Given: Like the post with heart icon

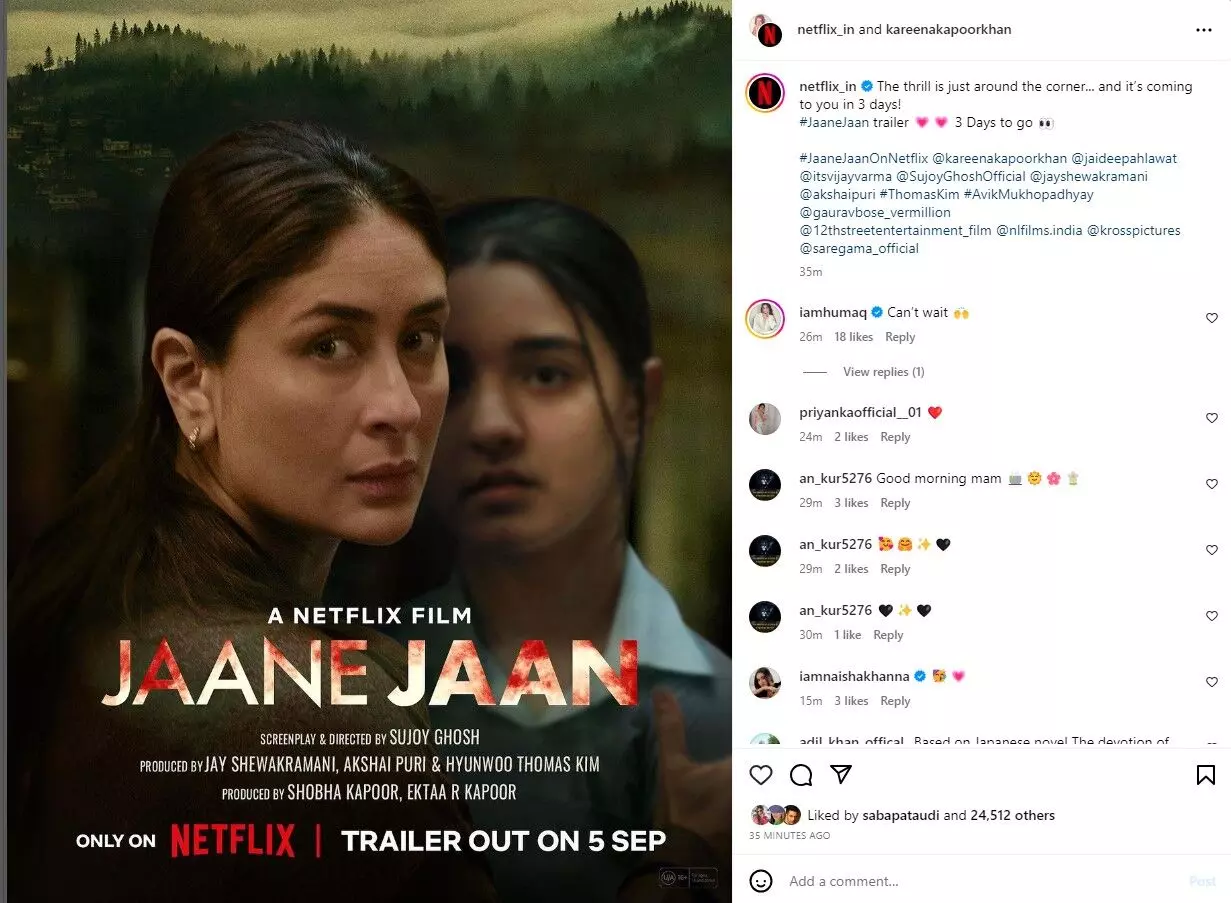Looking at the screenshot, I should click(x=761, y=775).
